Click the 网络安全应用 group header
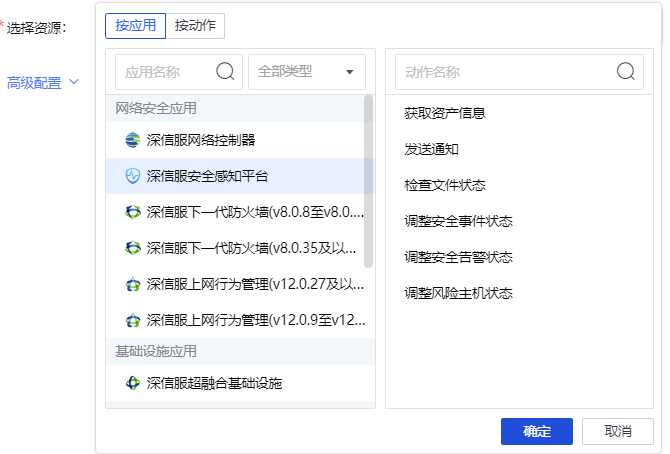670x454 pixels. (x=235, y=108)
